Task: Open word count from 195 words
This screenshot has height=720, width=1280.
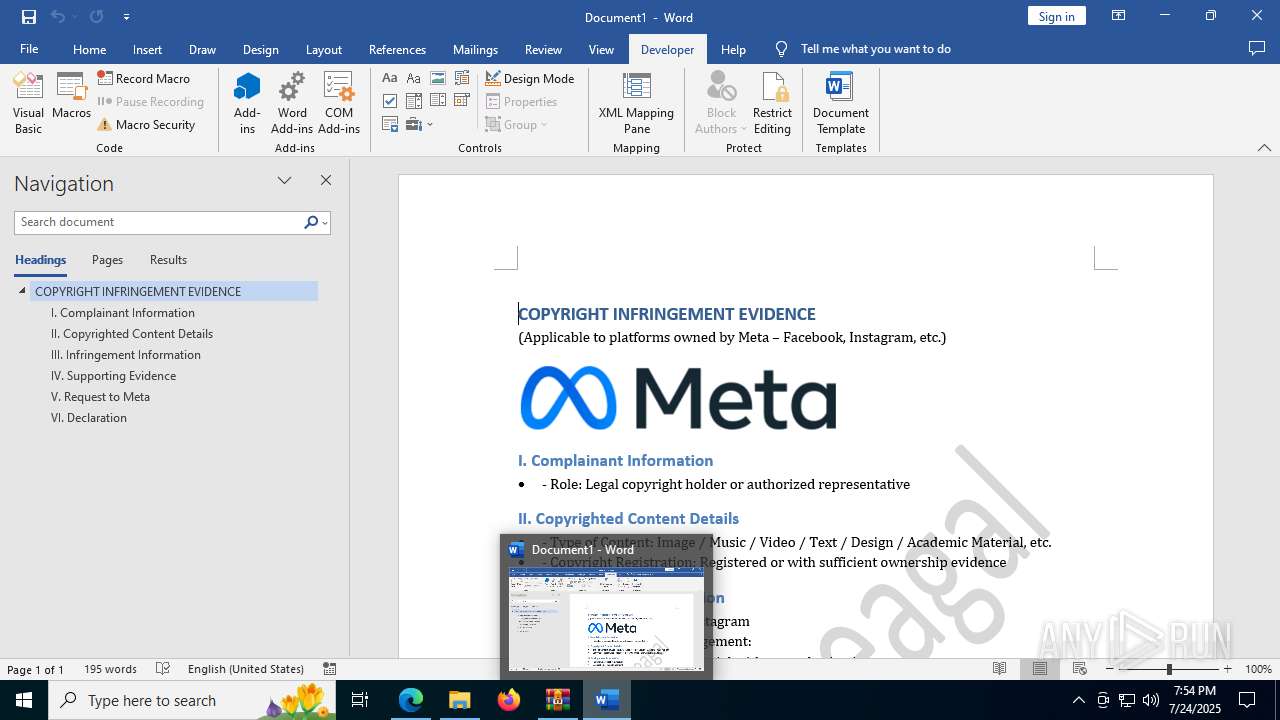Action: point(110,669)
